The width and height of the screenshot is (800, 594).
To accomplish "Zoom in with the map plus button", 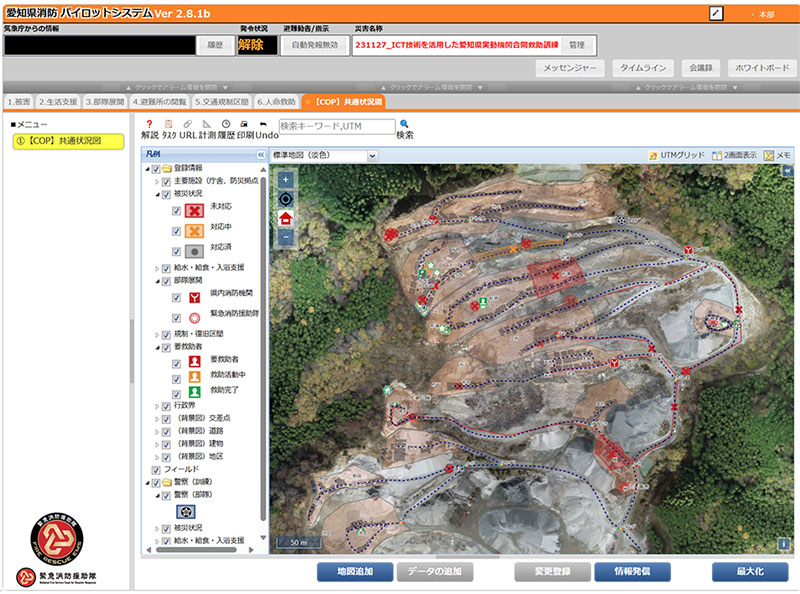I will click(x=285, y=180).
